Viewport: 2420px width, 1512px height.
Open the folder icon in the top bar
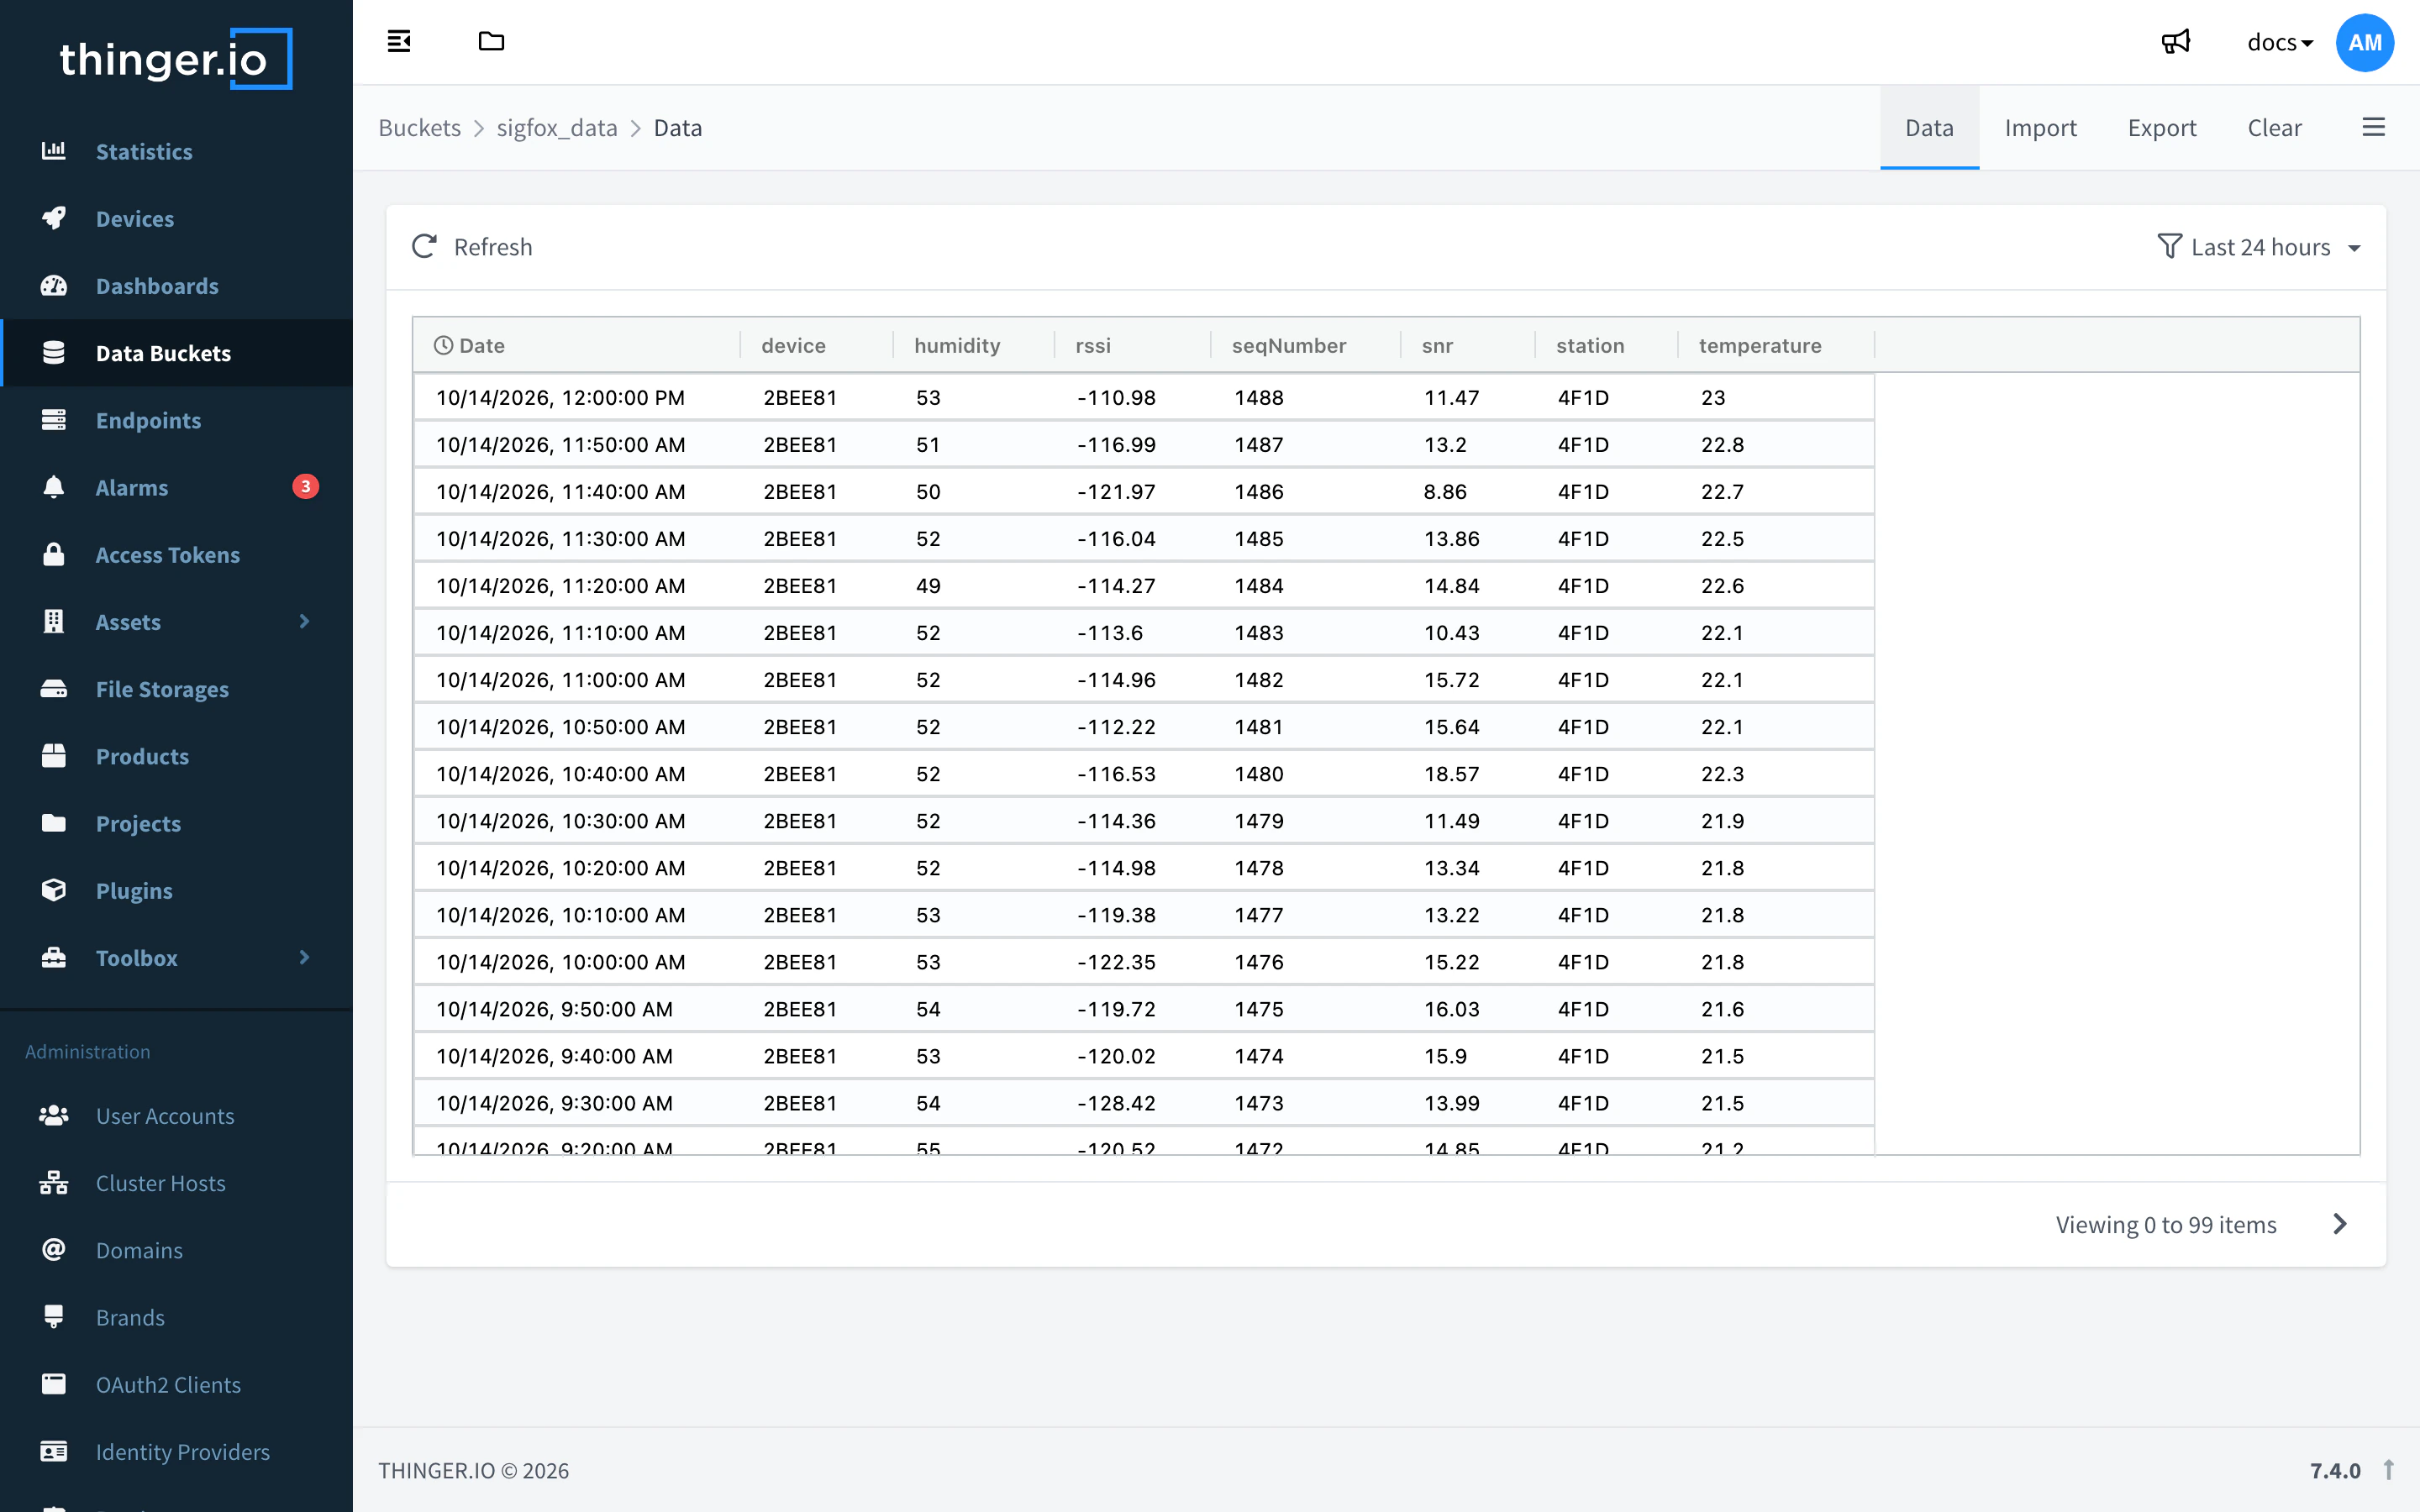pos(491,42)
